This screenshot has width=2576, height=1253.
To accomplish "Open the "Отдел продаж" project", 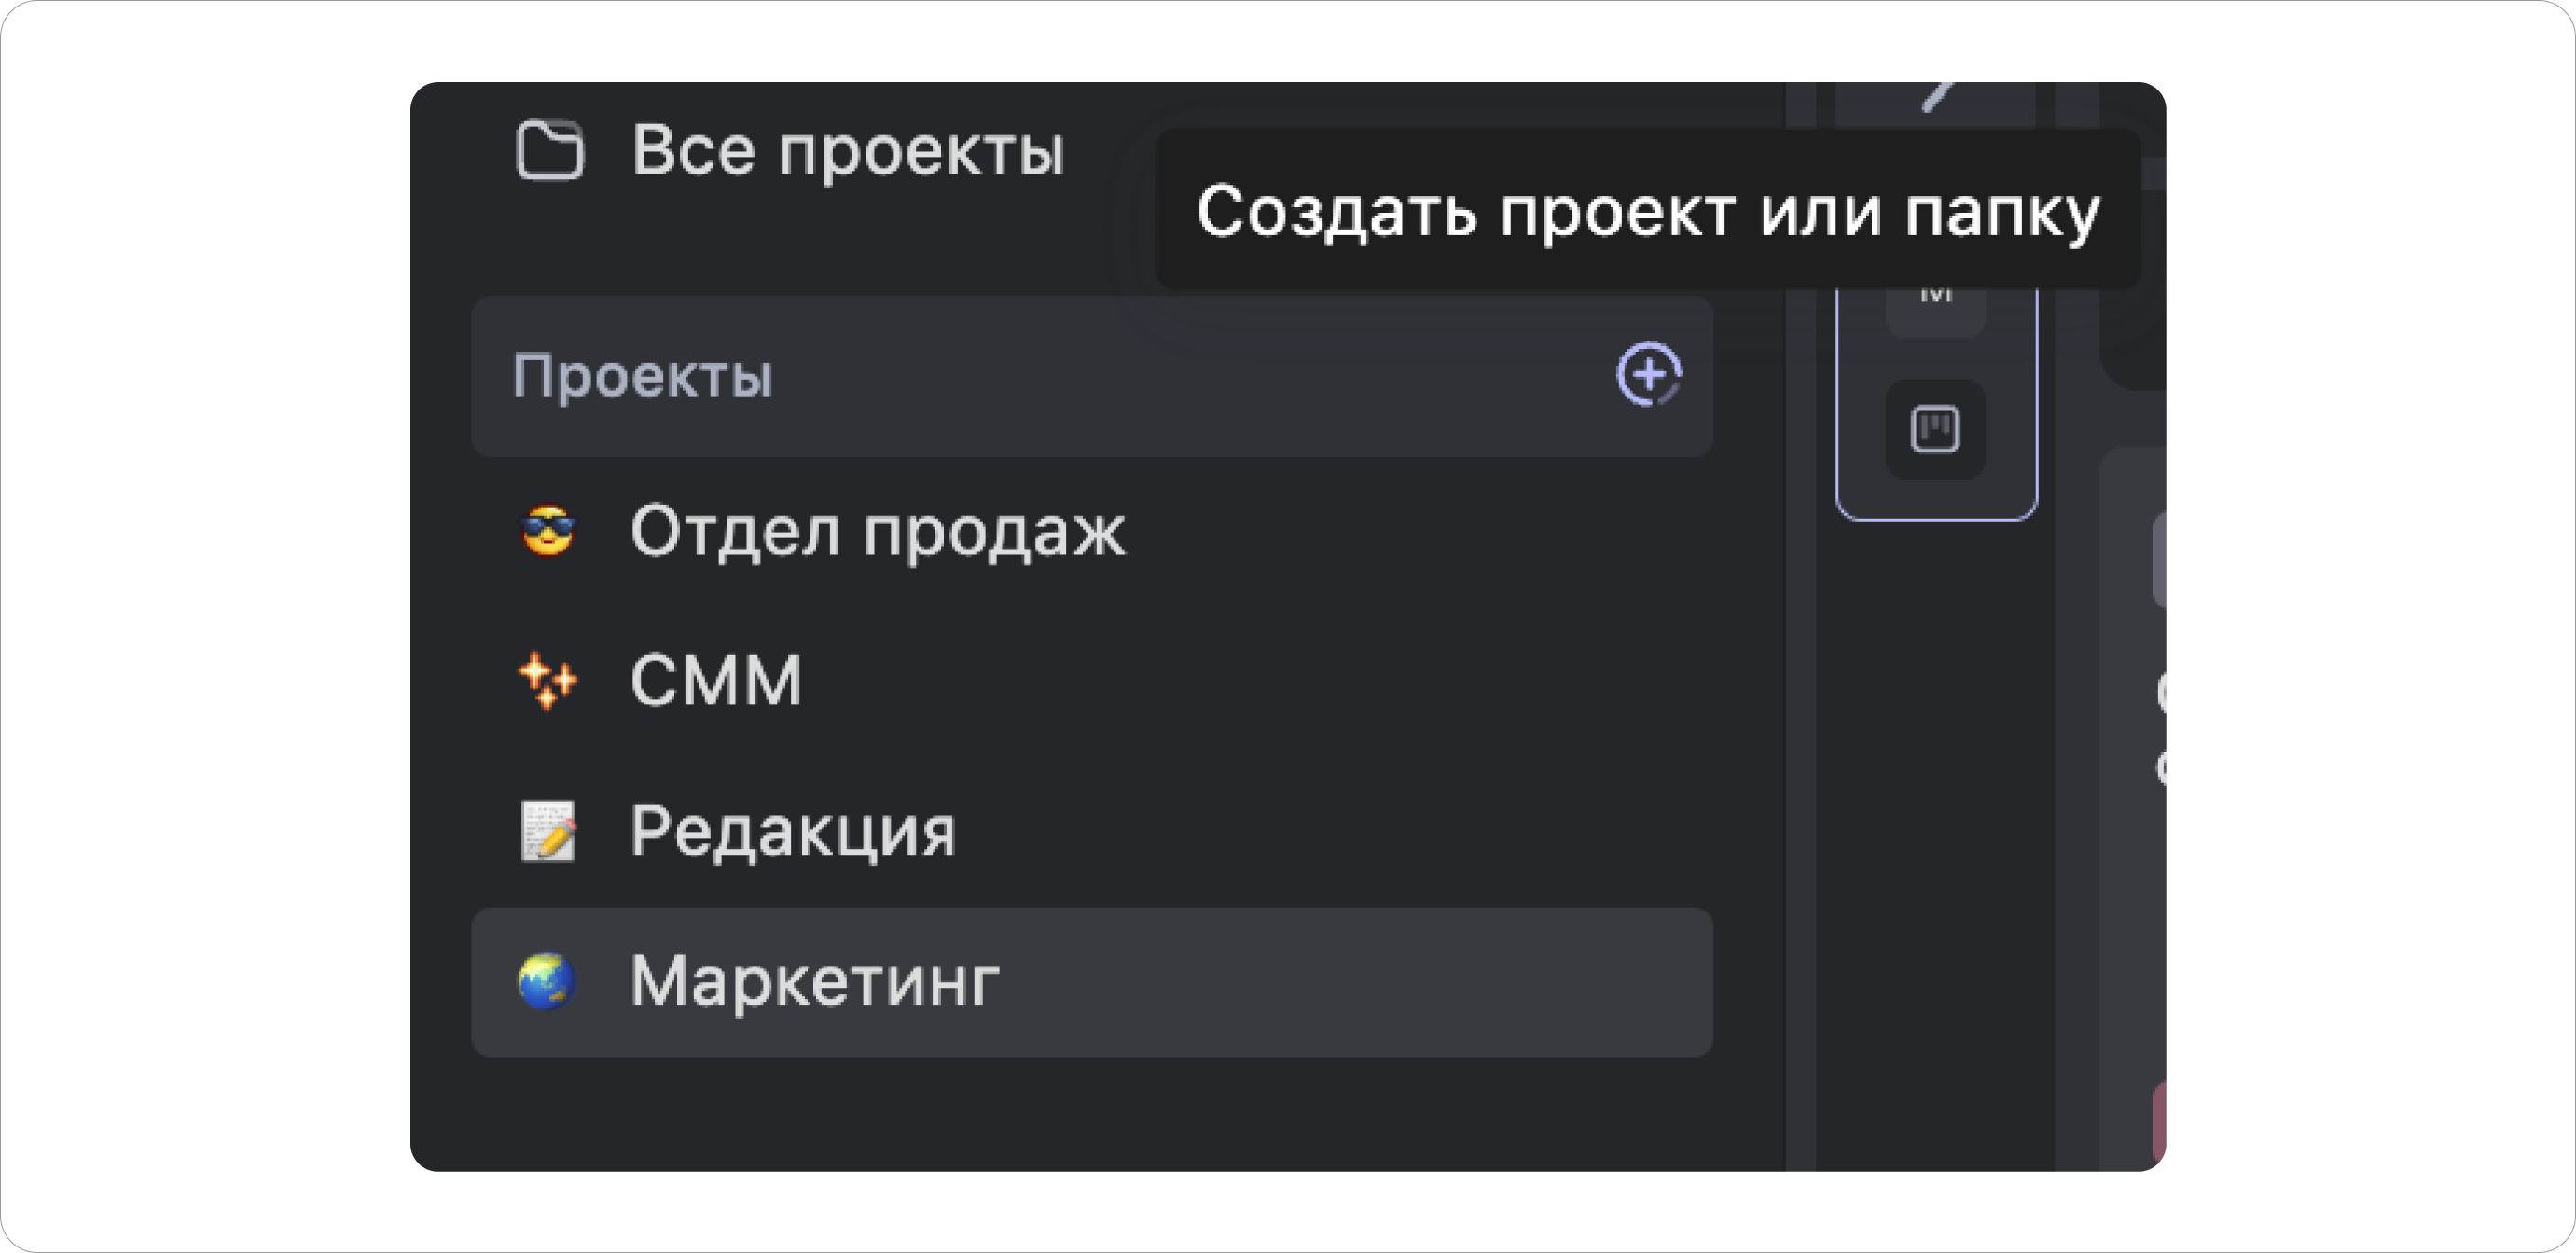I will click(877, 532).
